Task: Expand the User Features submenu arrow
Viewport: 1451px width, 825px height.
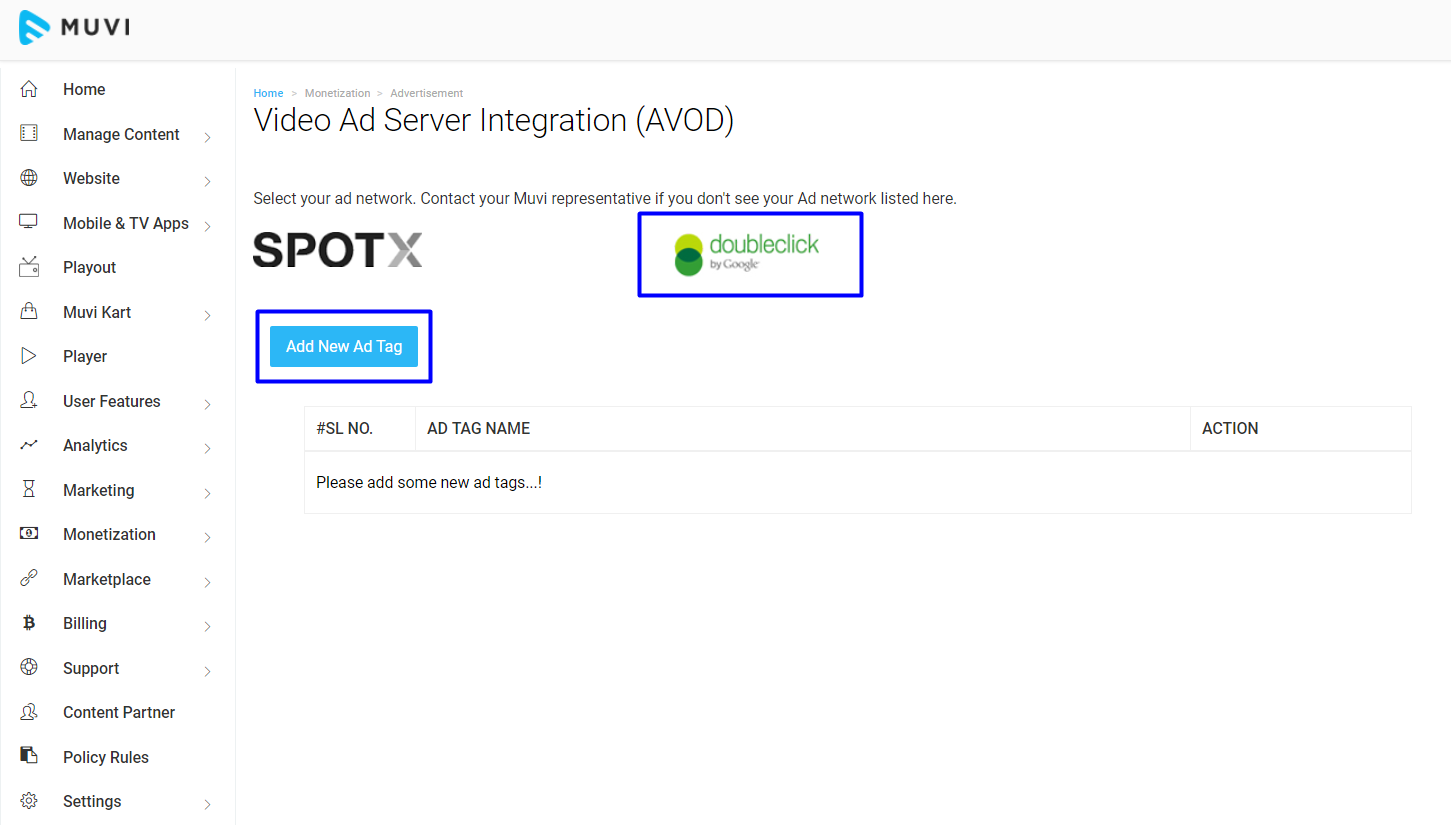Action: pyautogui.click(x=208, y=404)
